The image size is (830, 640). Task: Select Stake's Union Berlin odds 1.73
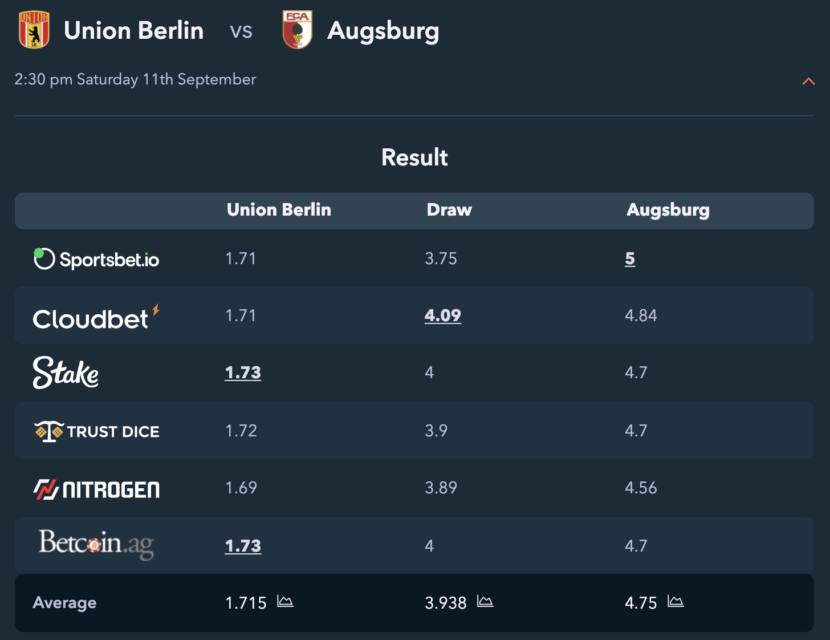243,373
